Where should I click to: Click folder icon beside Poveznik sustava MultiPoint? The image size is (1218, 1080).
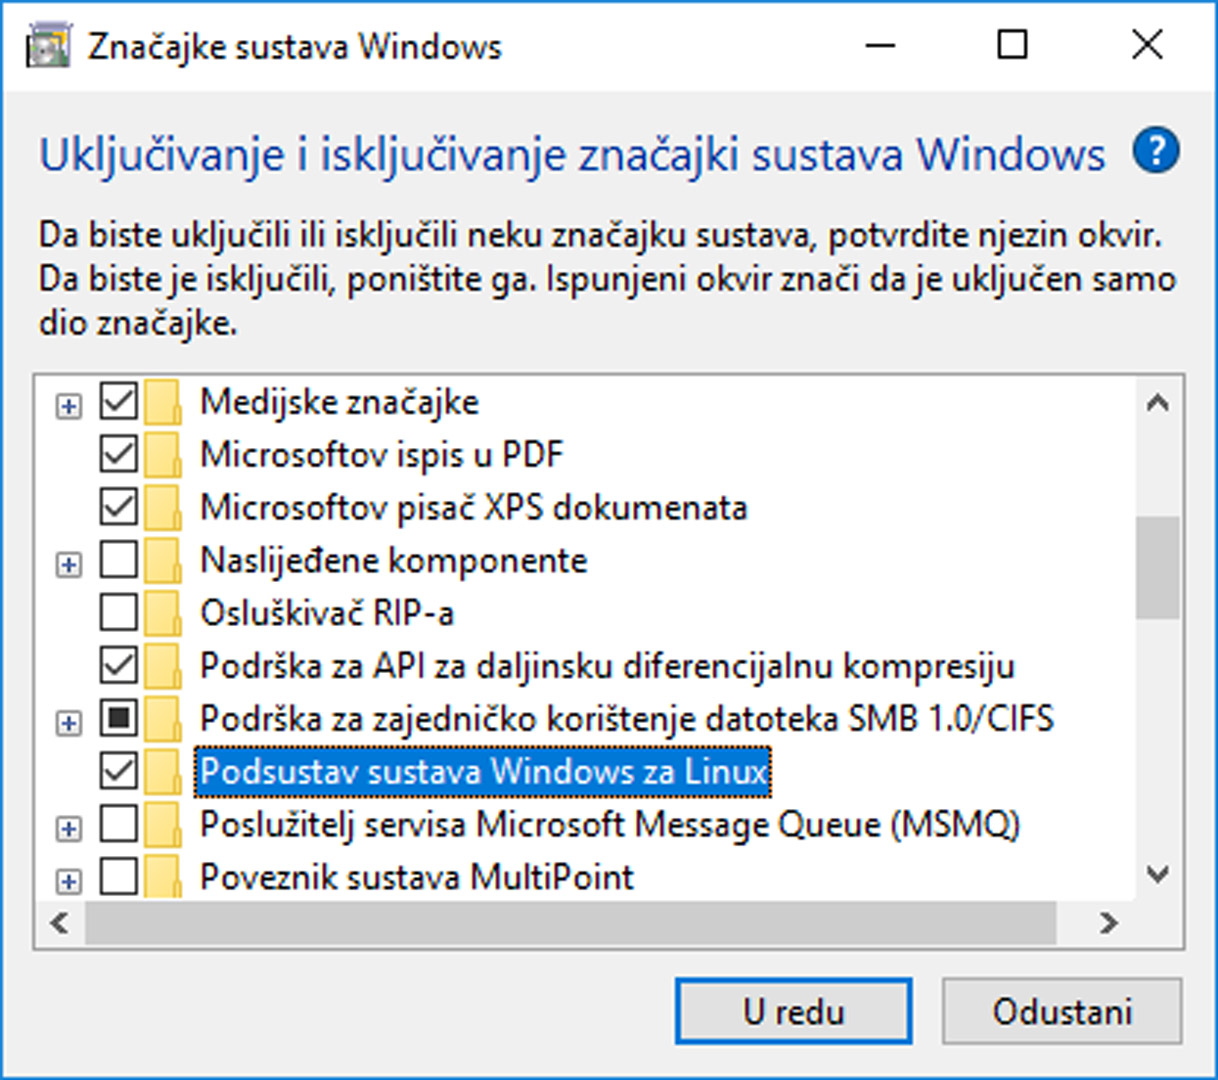click(162, 878)
